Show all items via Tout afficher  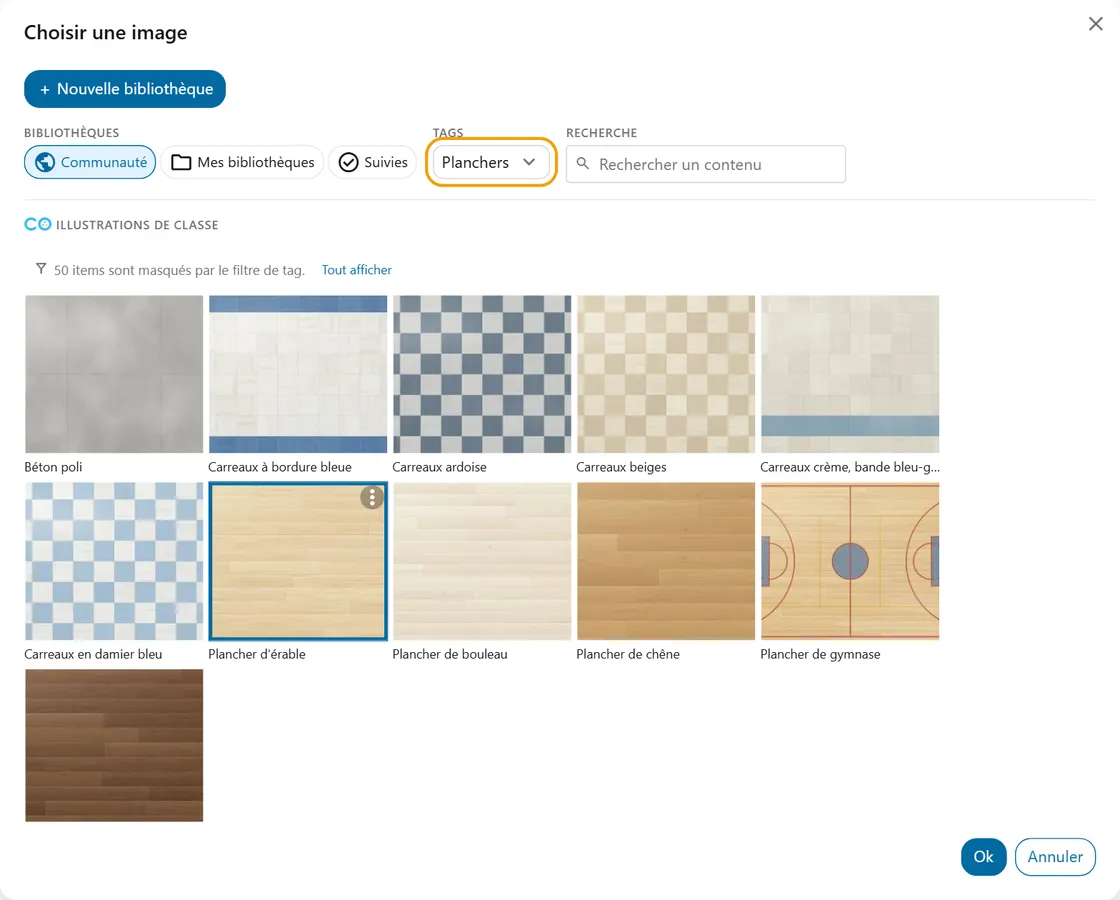point(356,270)
